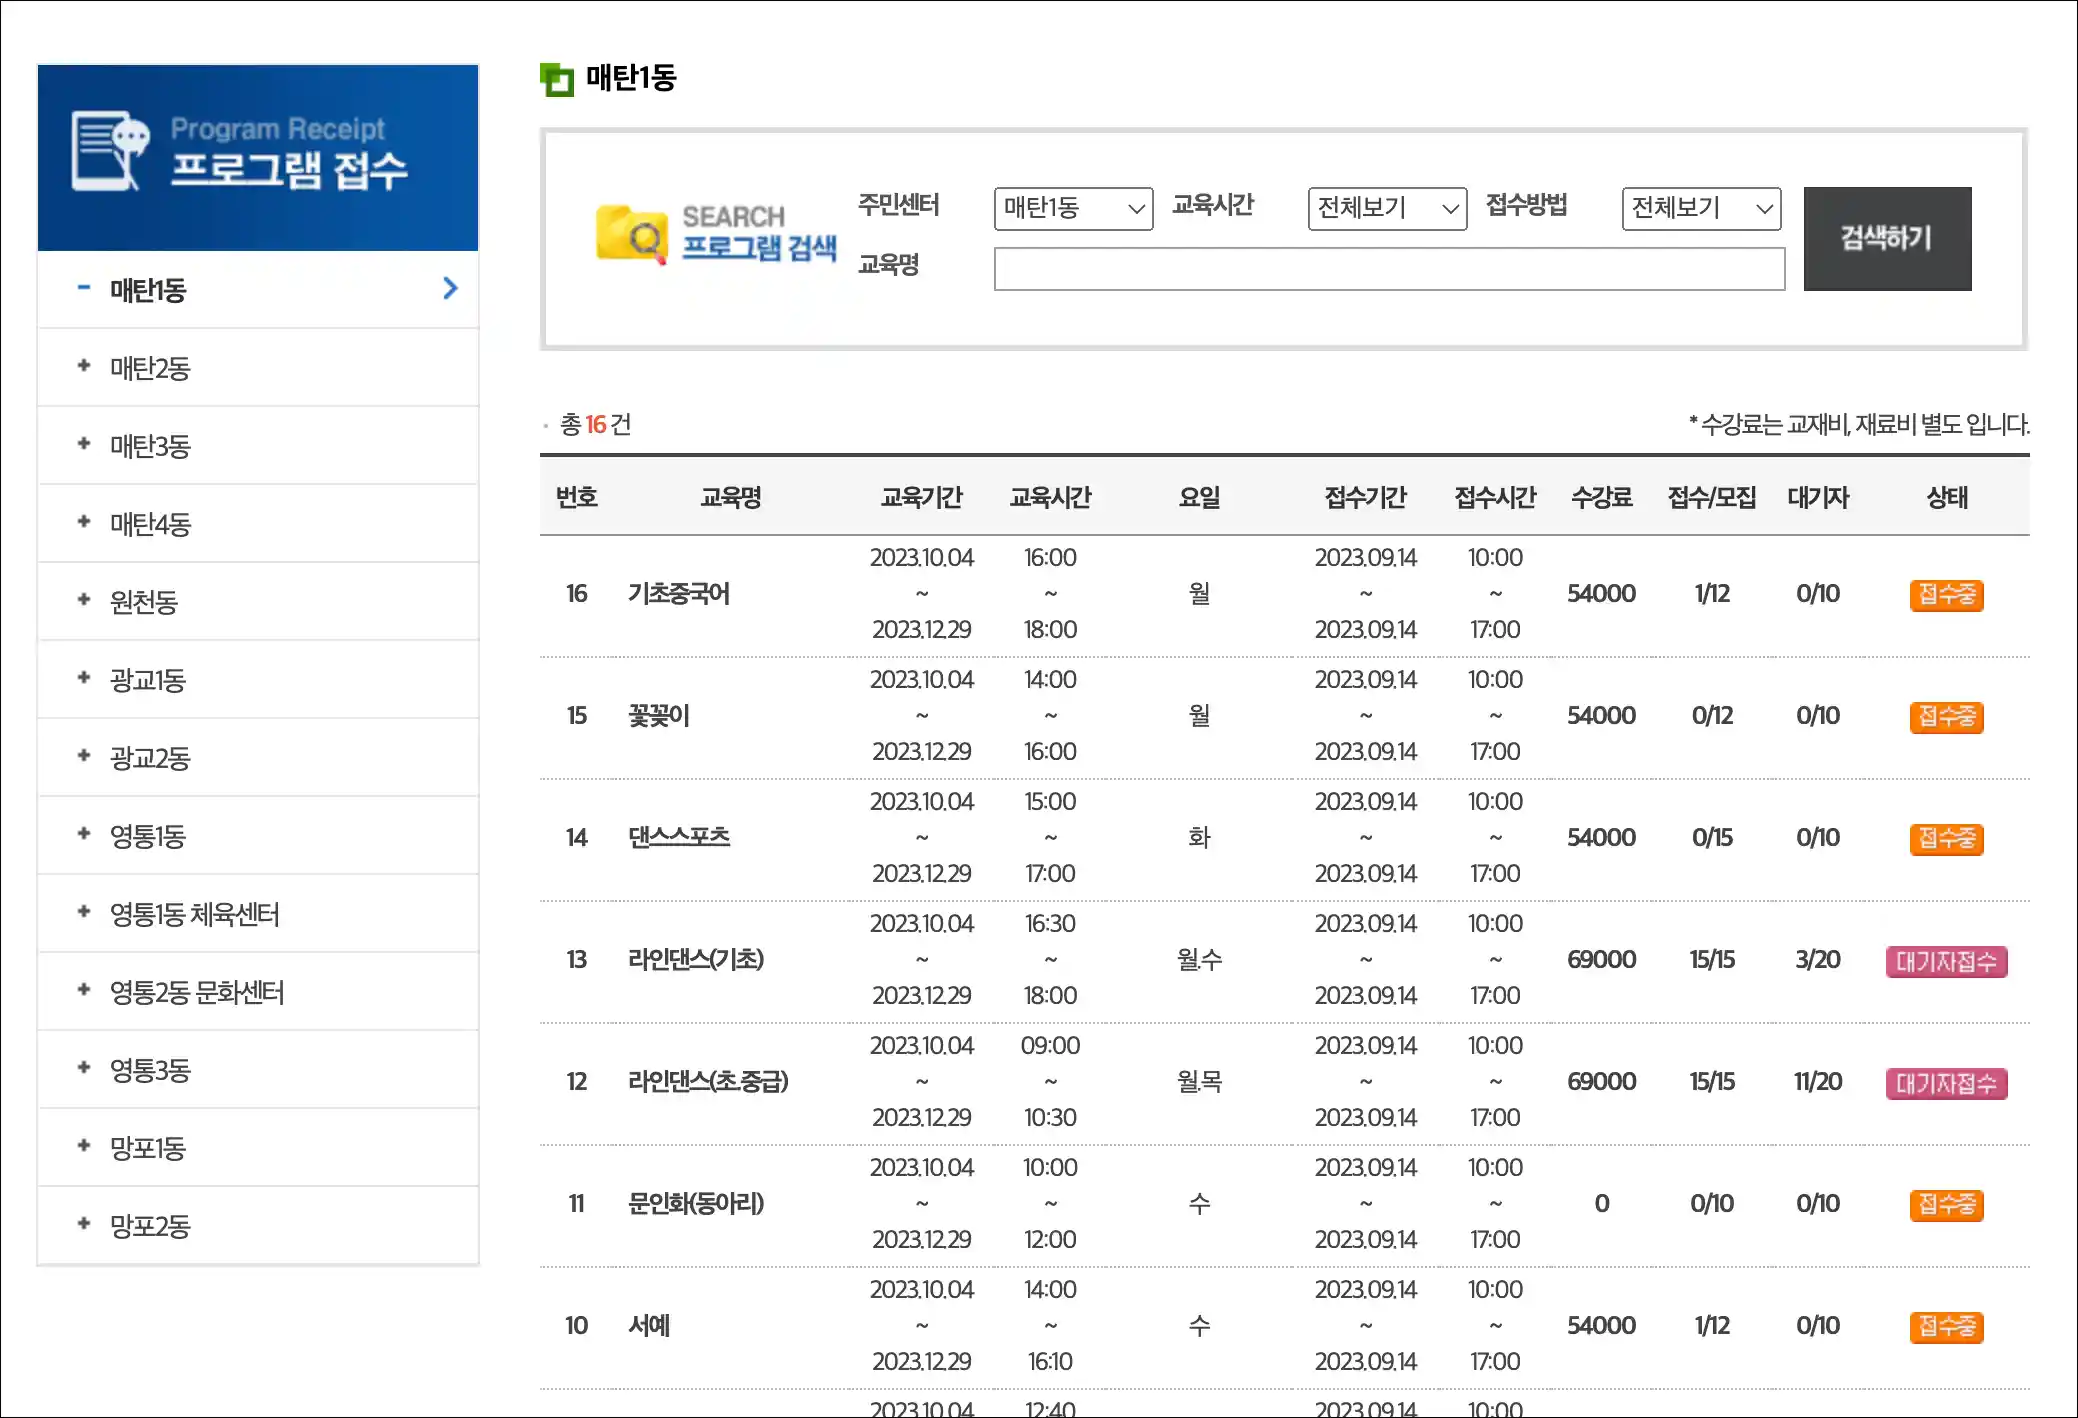The height and width of the screenshot is (1418, 2078).
Task: Open the 기초중국어 program link
Action: click(x=679, y=594)
